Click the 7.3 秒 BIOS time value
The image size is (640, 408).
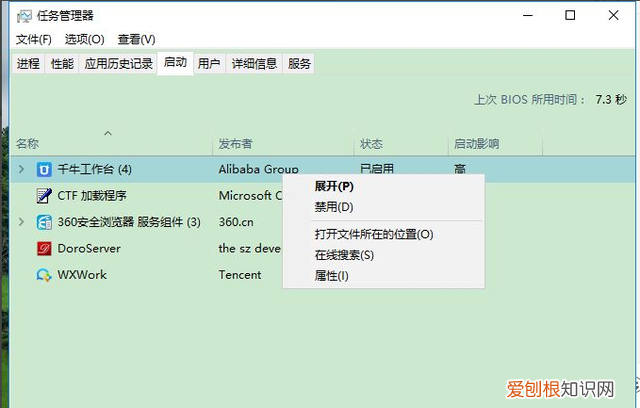click(x=611, y=100)
